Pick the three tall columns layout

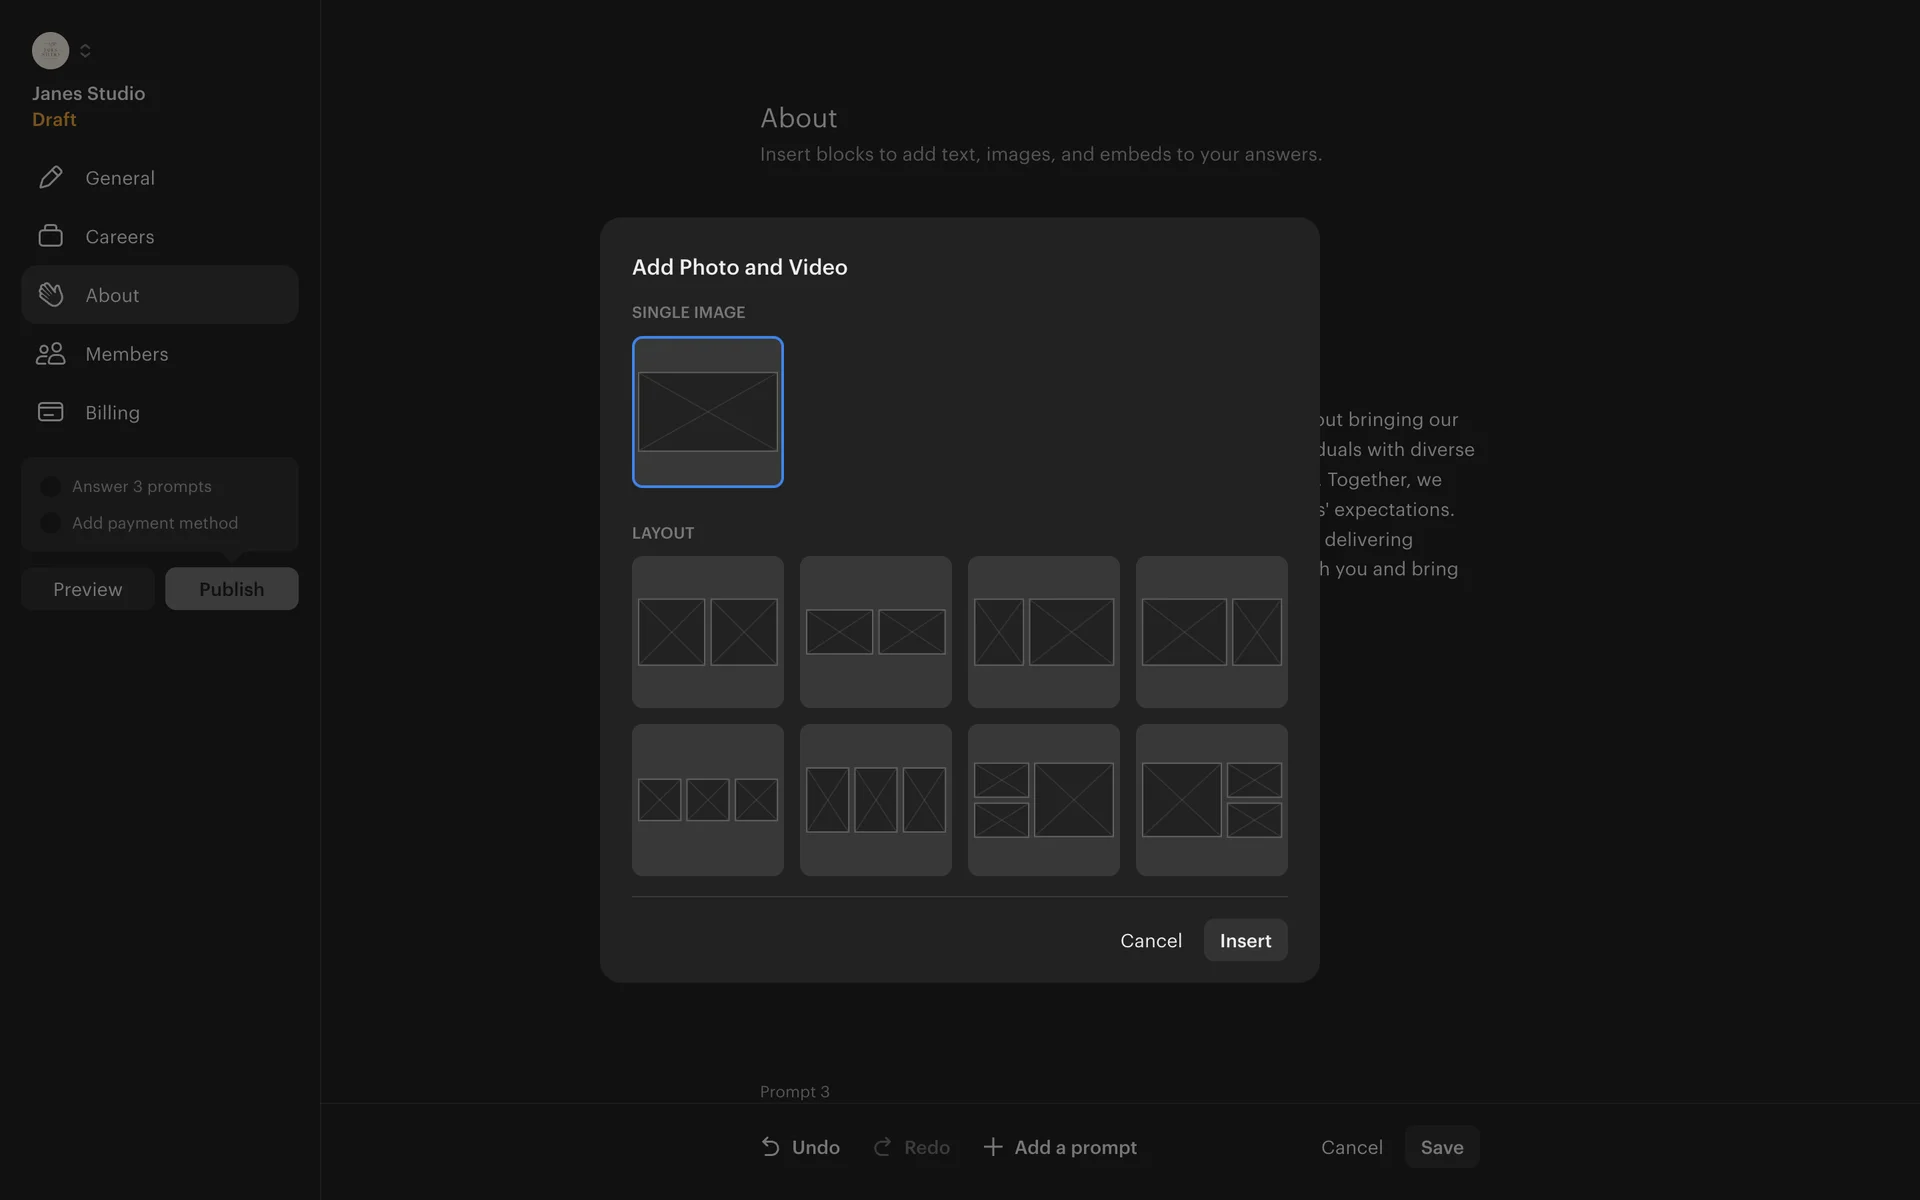(x=875, y=800)
